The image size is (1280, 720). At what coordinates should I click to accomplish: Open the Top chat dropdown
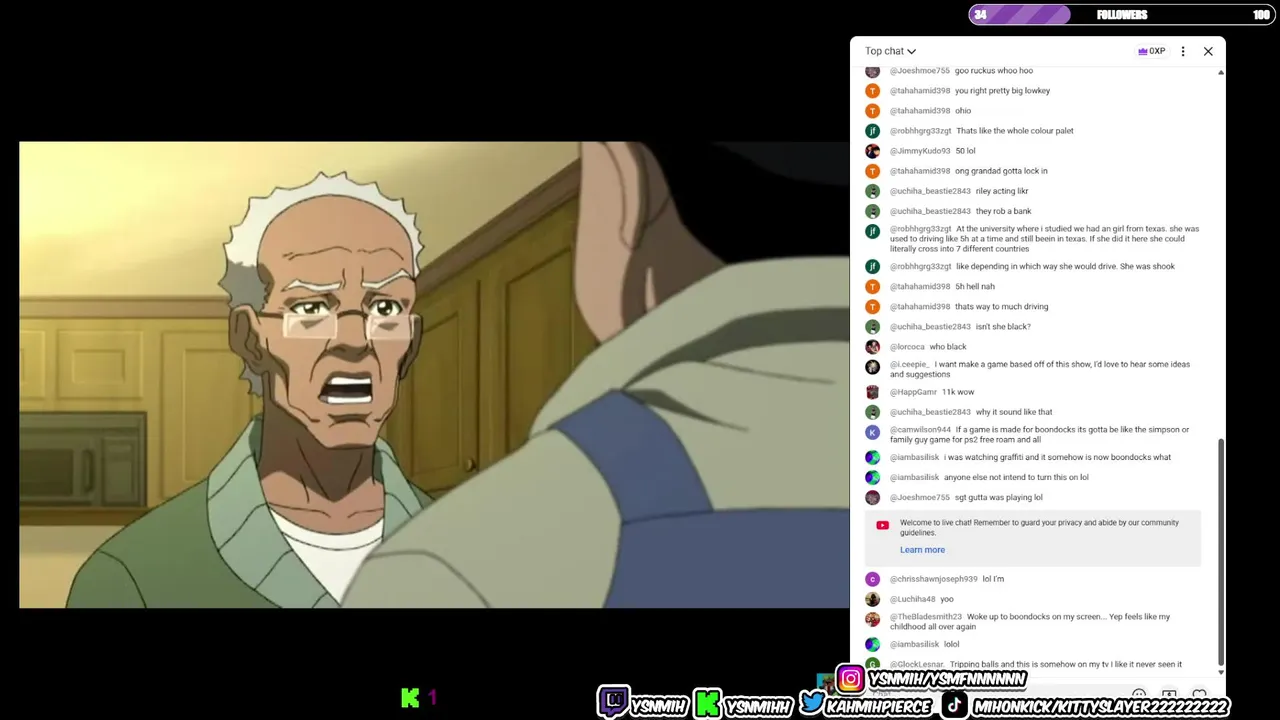pyautogui.click(x=890, y=51)
